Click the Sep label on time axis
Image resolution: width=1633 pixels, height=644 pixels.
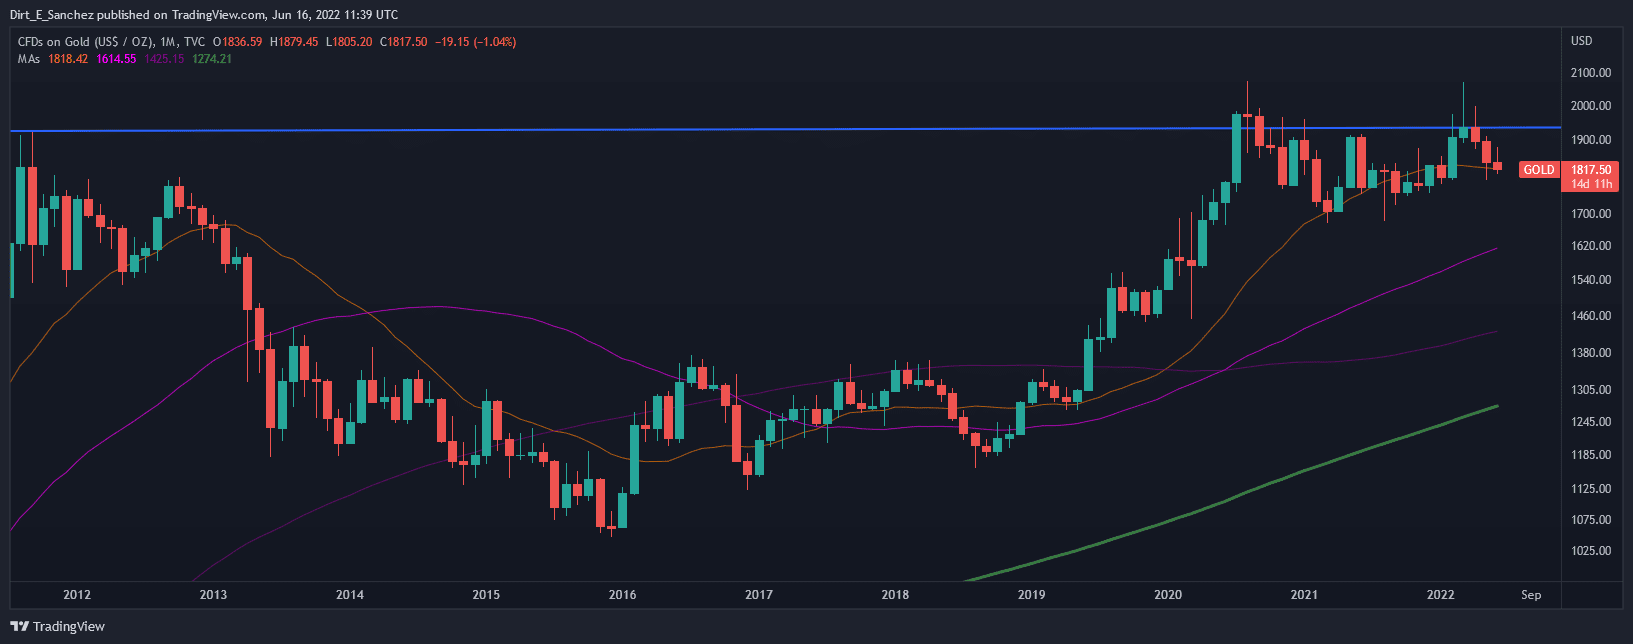coord(1531,595)
